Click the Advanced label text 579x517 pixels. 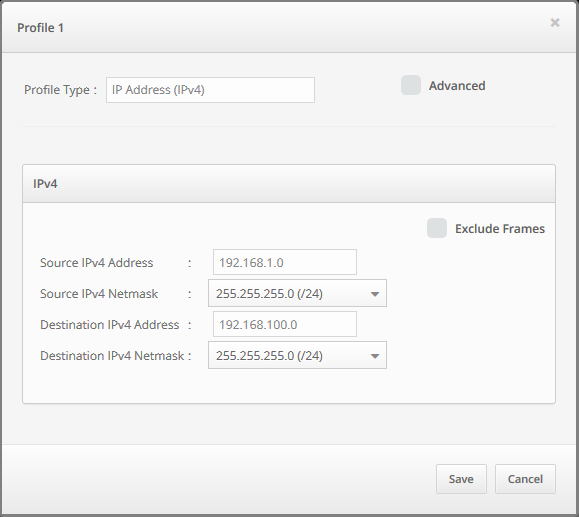[x=457, y=86]
